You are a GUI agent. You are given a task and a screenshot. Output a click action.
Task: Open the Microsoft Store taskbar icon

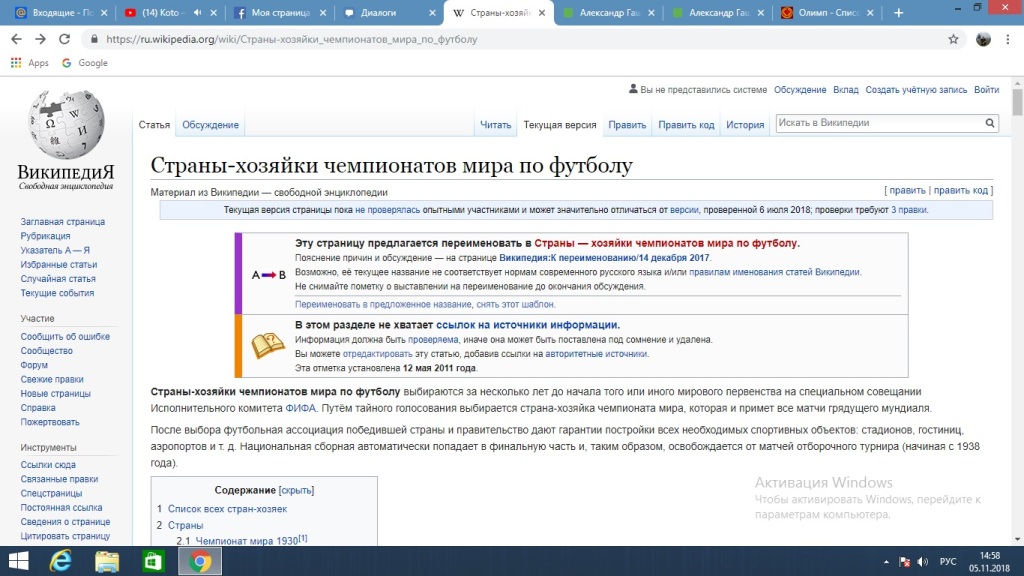[153, 561]
